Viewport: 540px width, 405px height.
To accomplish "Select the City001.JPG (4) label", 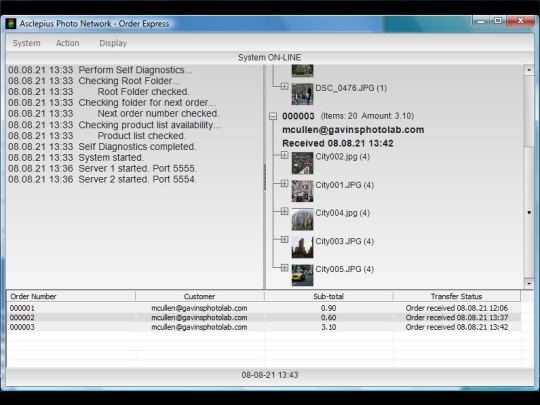I will [x=345, y=185].
